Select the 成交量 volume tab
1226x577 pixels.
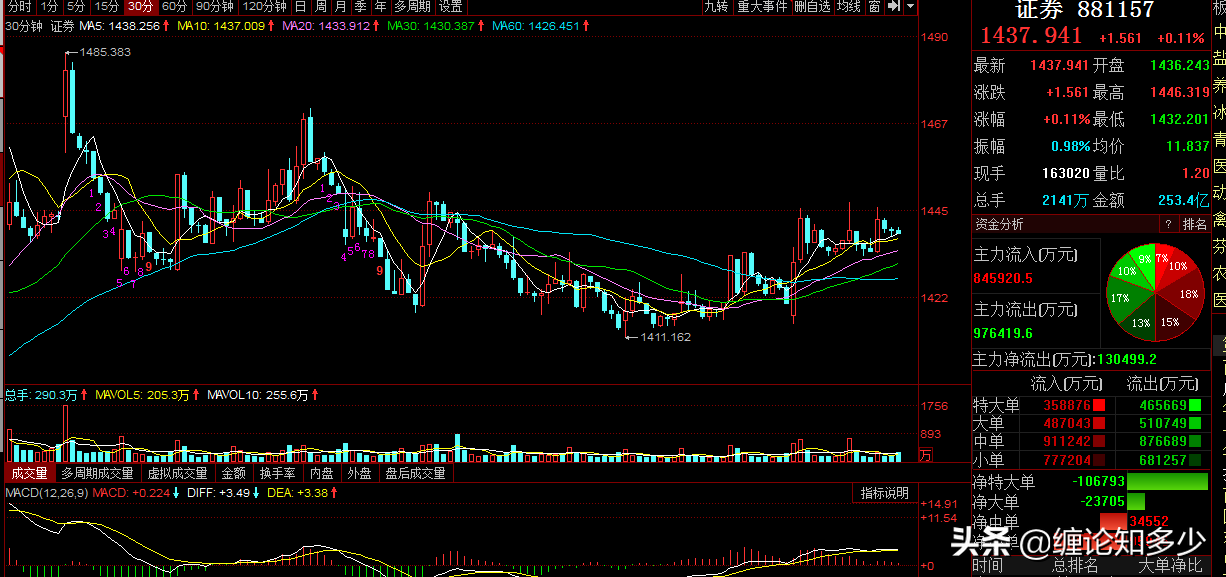pos(28,473)
